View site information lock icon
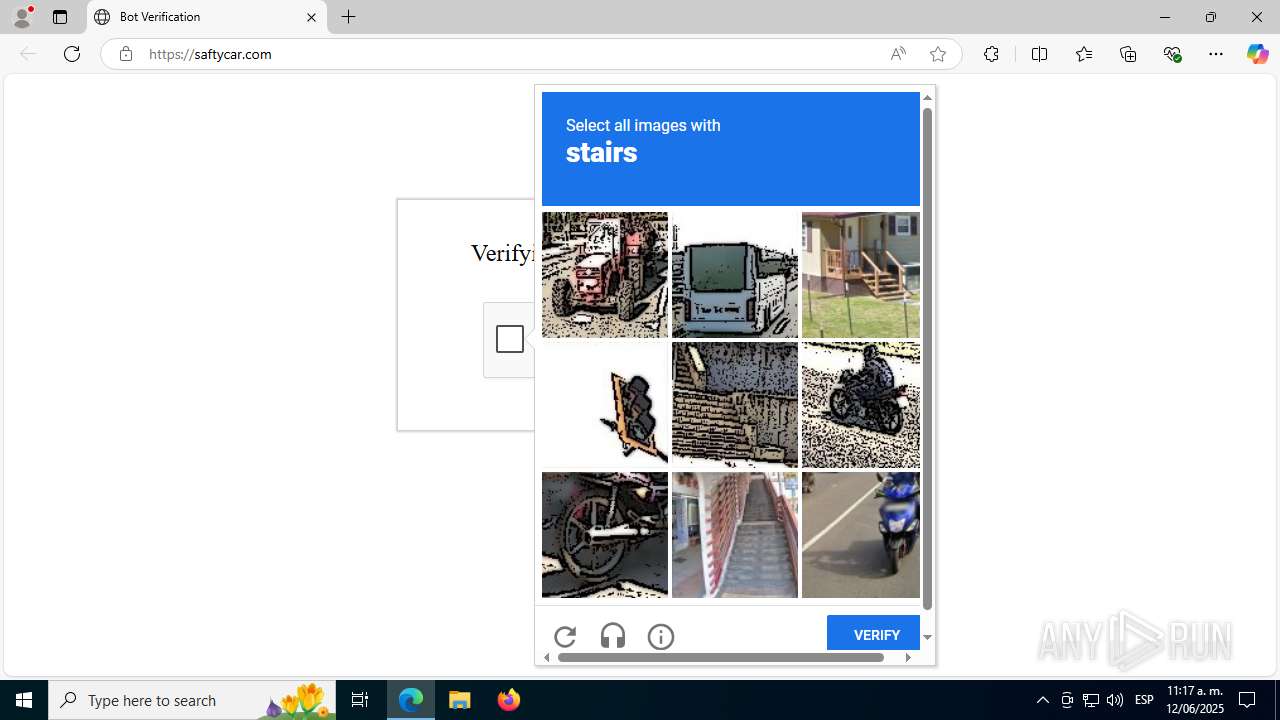 click(x=125, y=54)
